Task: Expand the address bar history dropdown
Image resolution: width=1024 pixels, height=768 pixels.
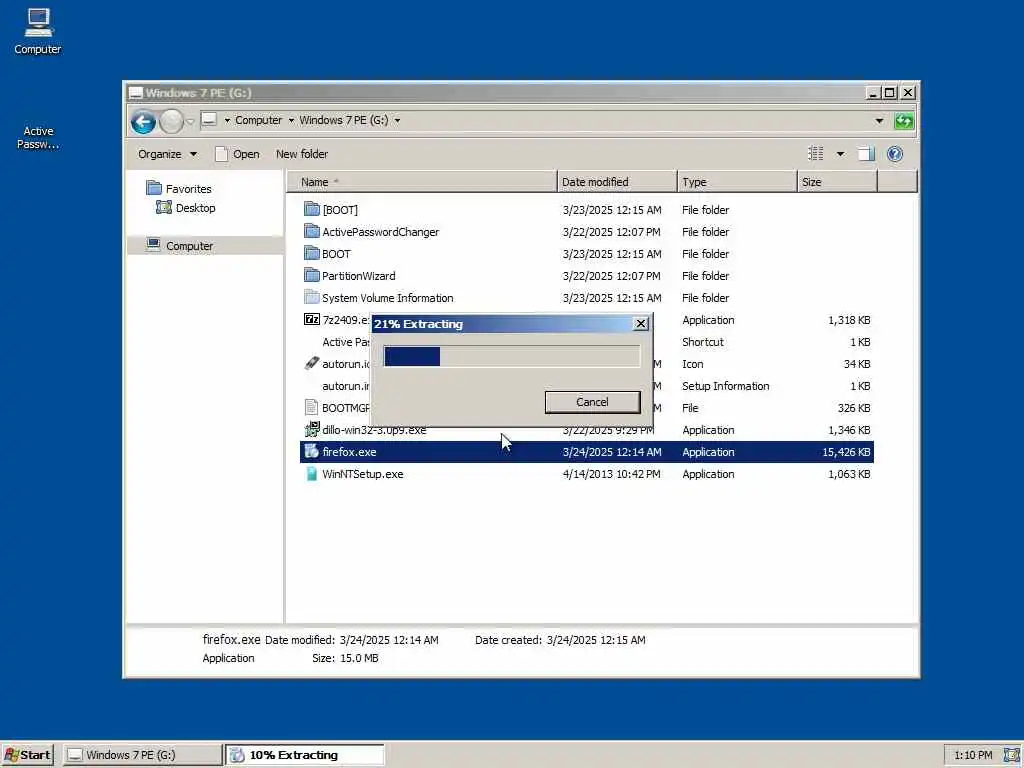Action: 879,121
